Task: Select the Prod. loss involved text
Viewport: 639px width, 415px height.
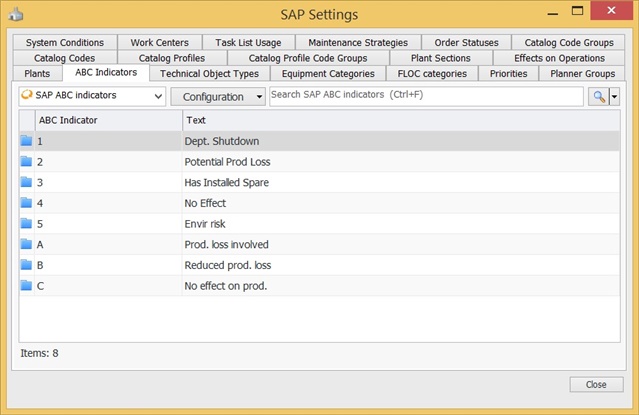Action: pos(227,245)
